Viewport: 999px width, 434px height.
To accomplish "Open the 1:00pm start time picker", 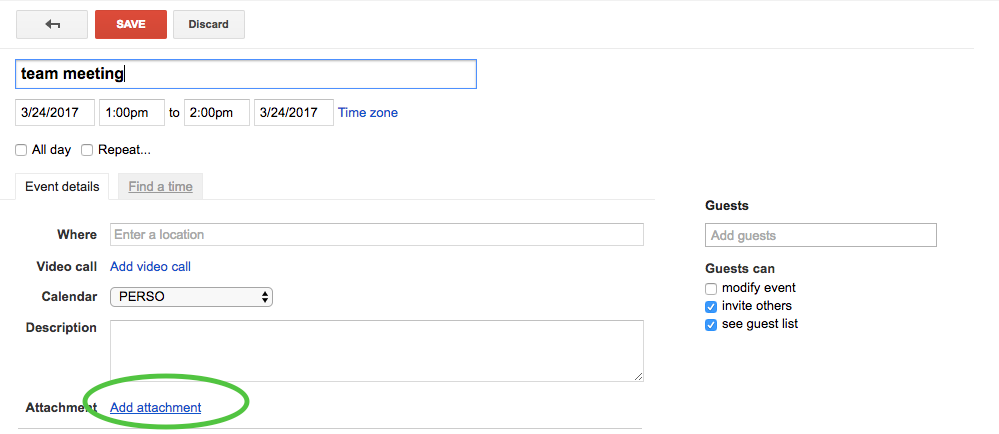I will tap(132, 113).
